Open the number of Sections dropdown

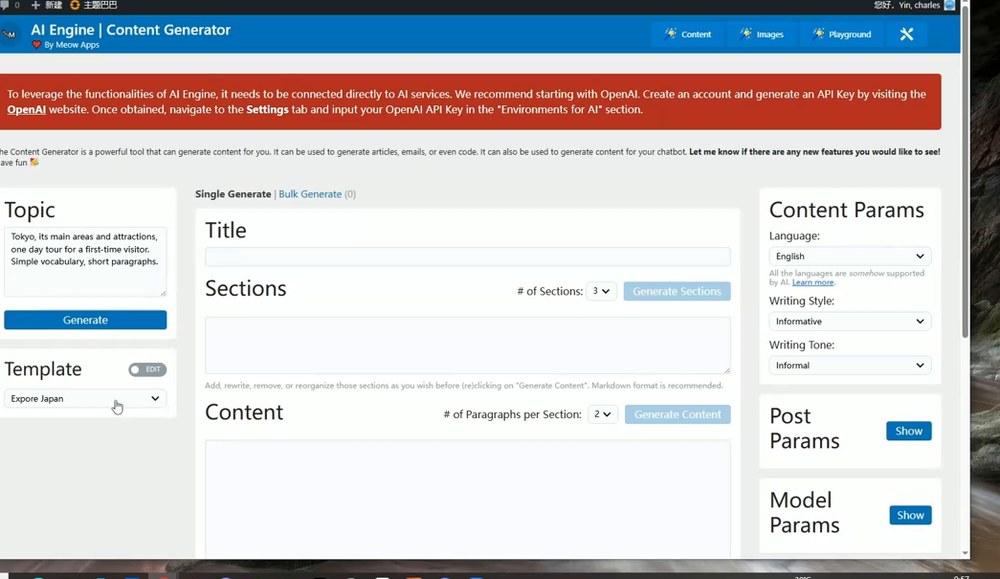(601, 291)
